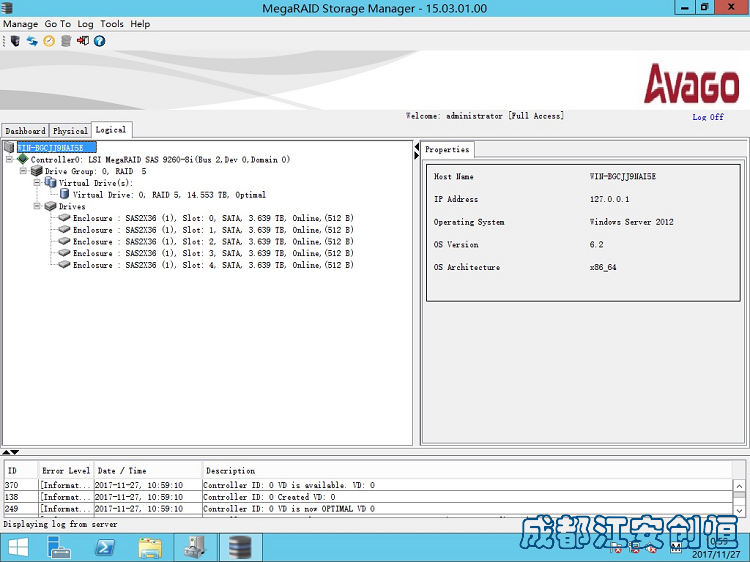Click the grayed-out disk stack toolbar icon
Viewport: 750px width, 562px height.
tap(66, 41)
